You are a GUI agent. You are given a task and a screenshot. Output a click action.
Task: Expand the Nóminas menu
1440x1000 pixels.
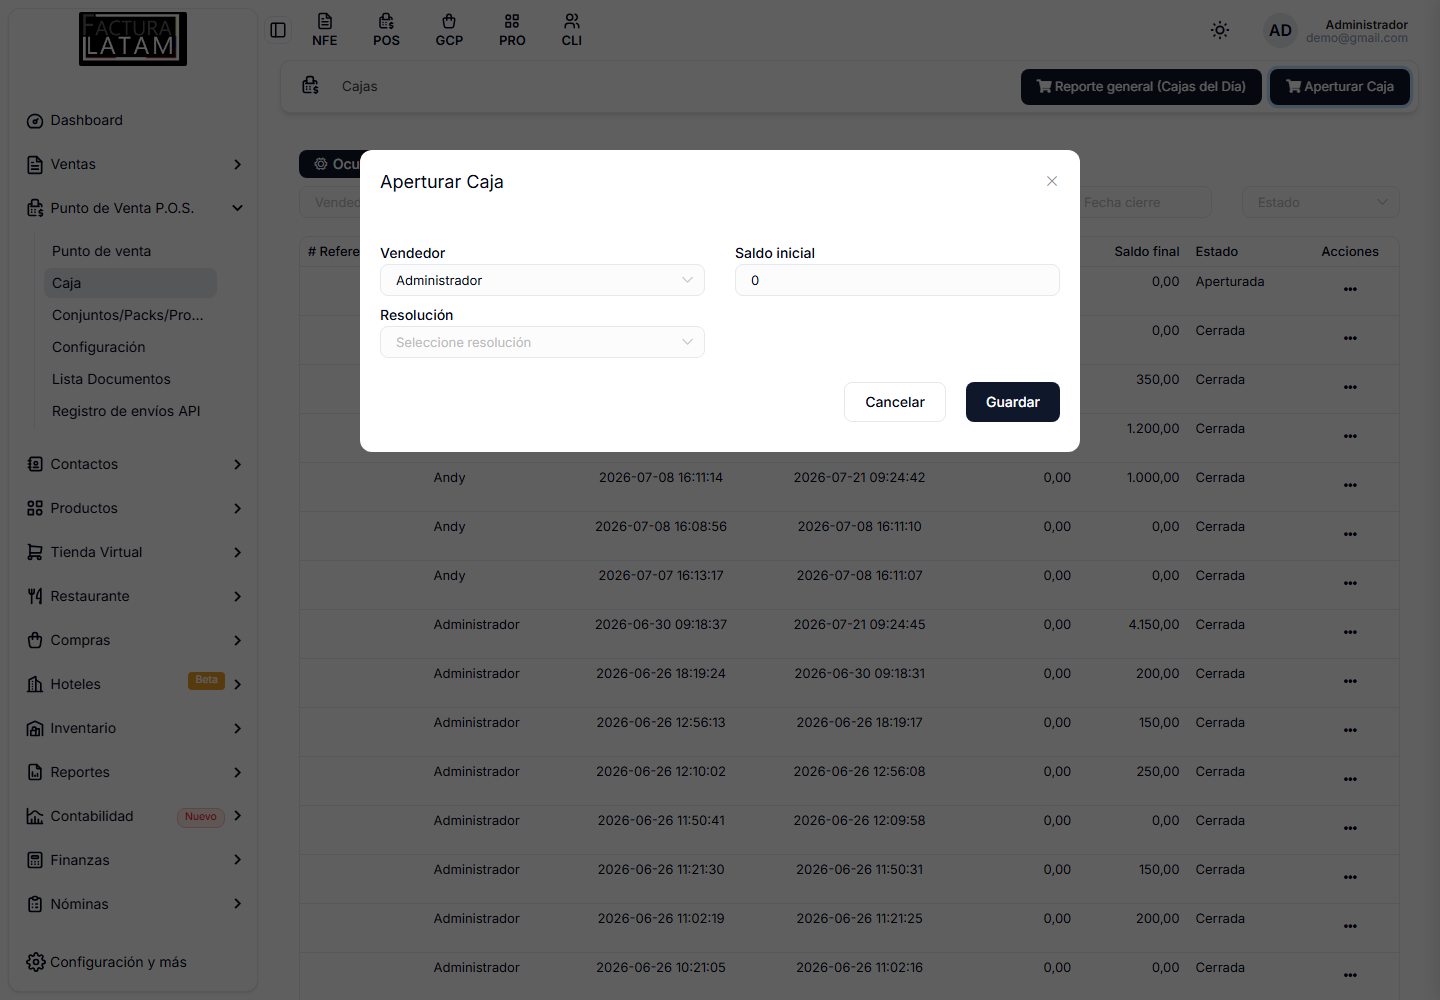(134, 904)
